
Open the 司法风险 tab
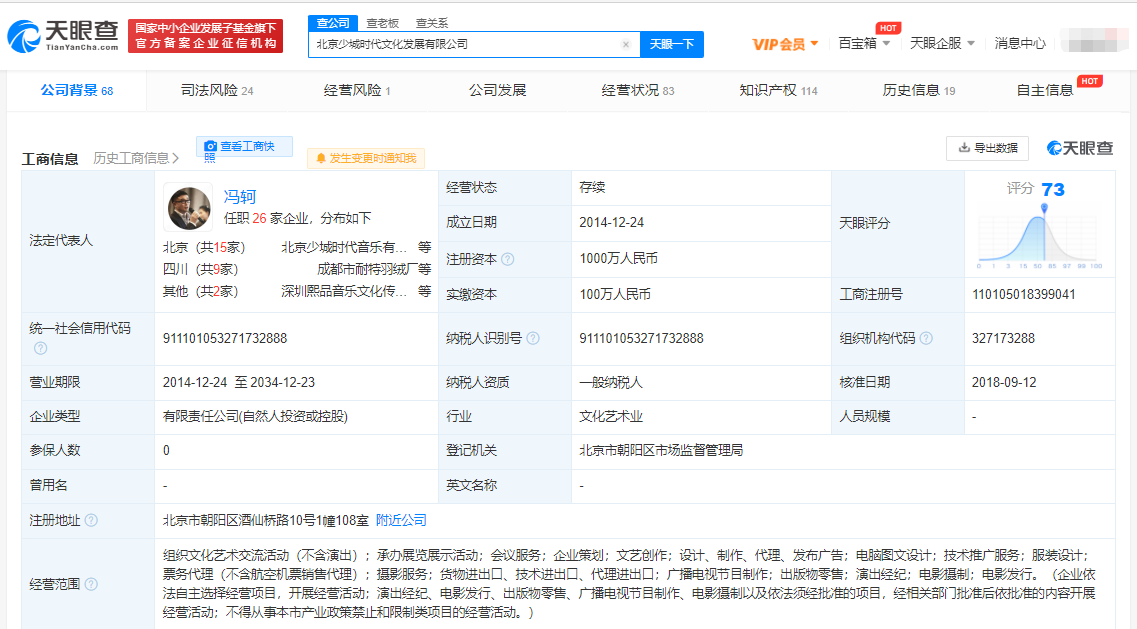tap(217, 91)
